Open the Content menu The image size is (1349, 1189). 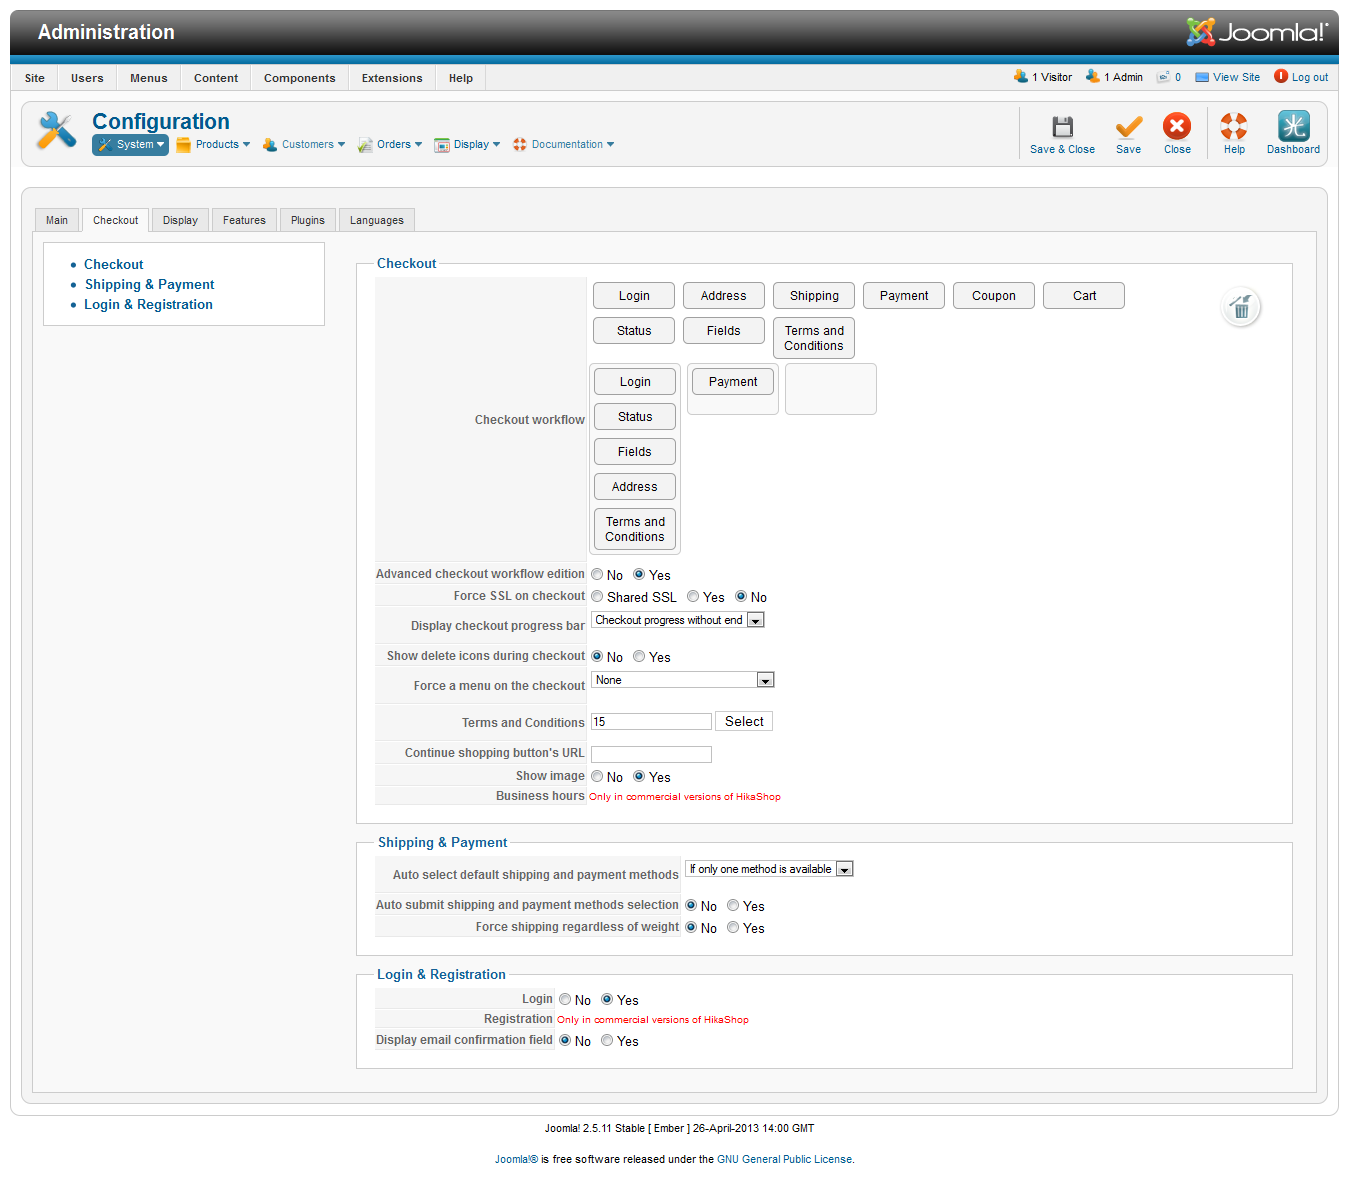[x=216, y=78]
